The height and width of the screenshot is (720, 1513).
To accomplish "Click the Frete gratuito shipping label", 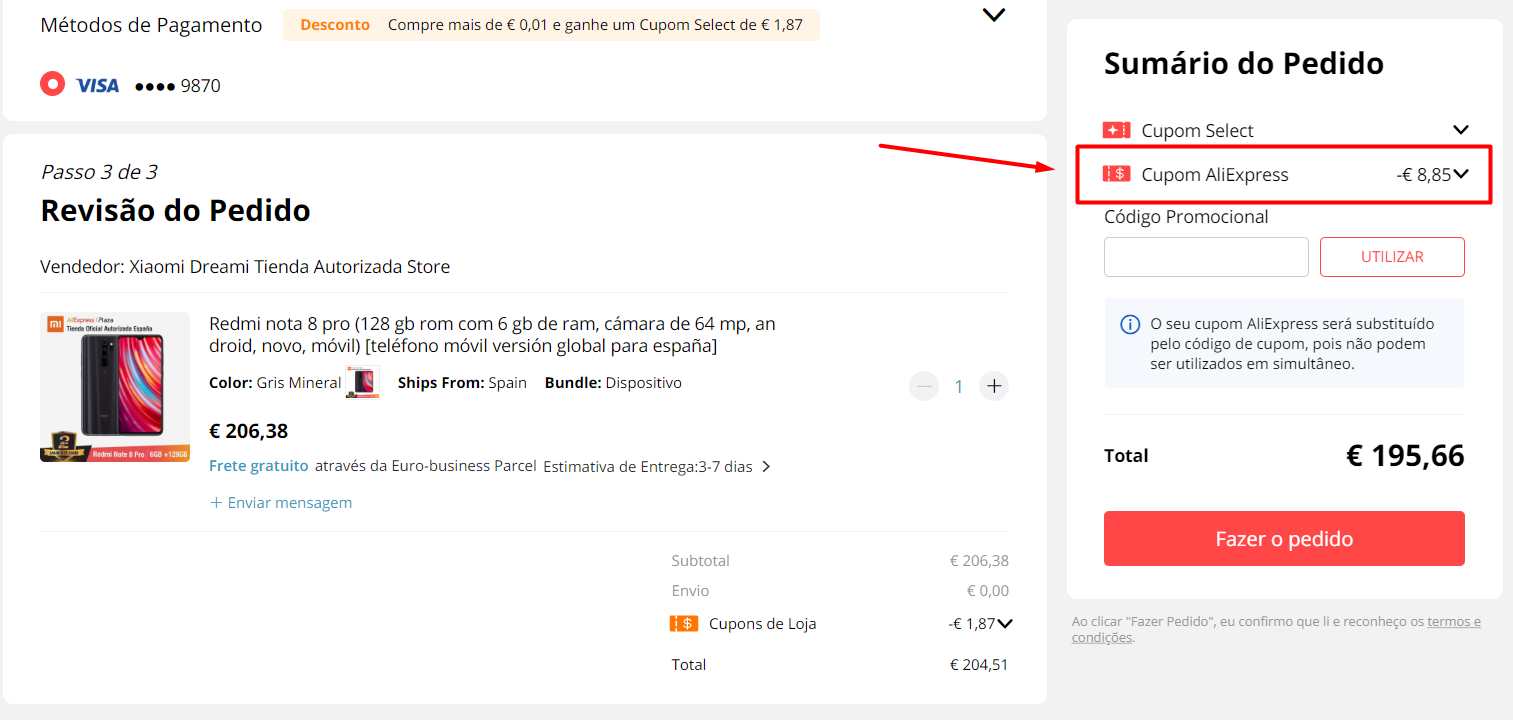I will click(259, 466).
